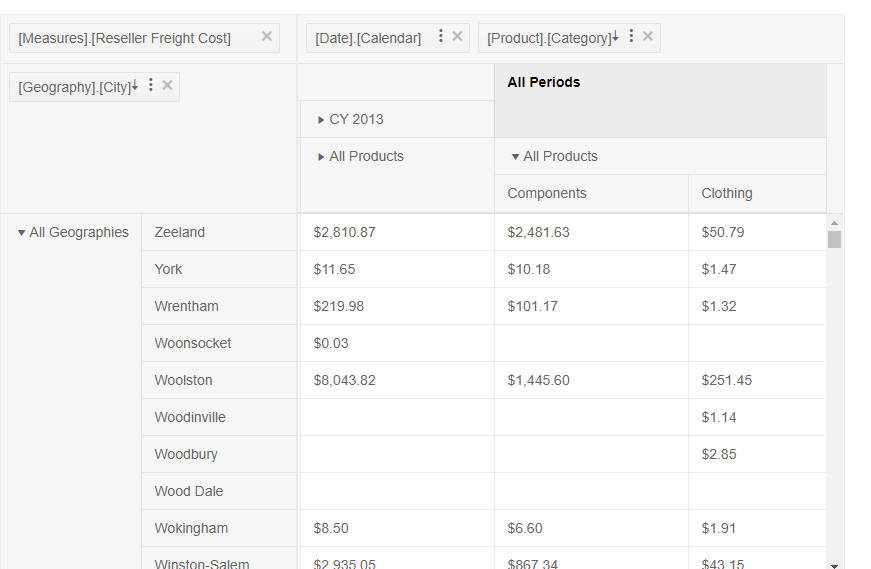Click the Components column header
Screen dimensions: 871x569
(547, 193)
